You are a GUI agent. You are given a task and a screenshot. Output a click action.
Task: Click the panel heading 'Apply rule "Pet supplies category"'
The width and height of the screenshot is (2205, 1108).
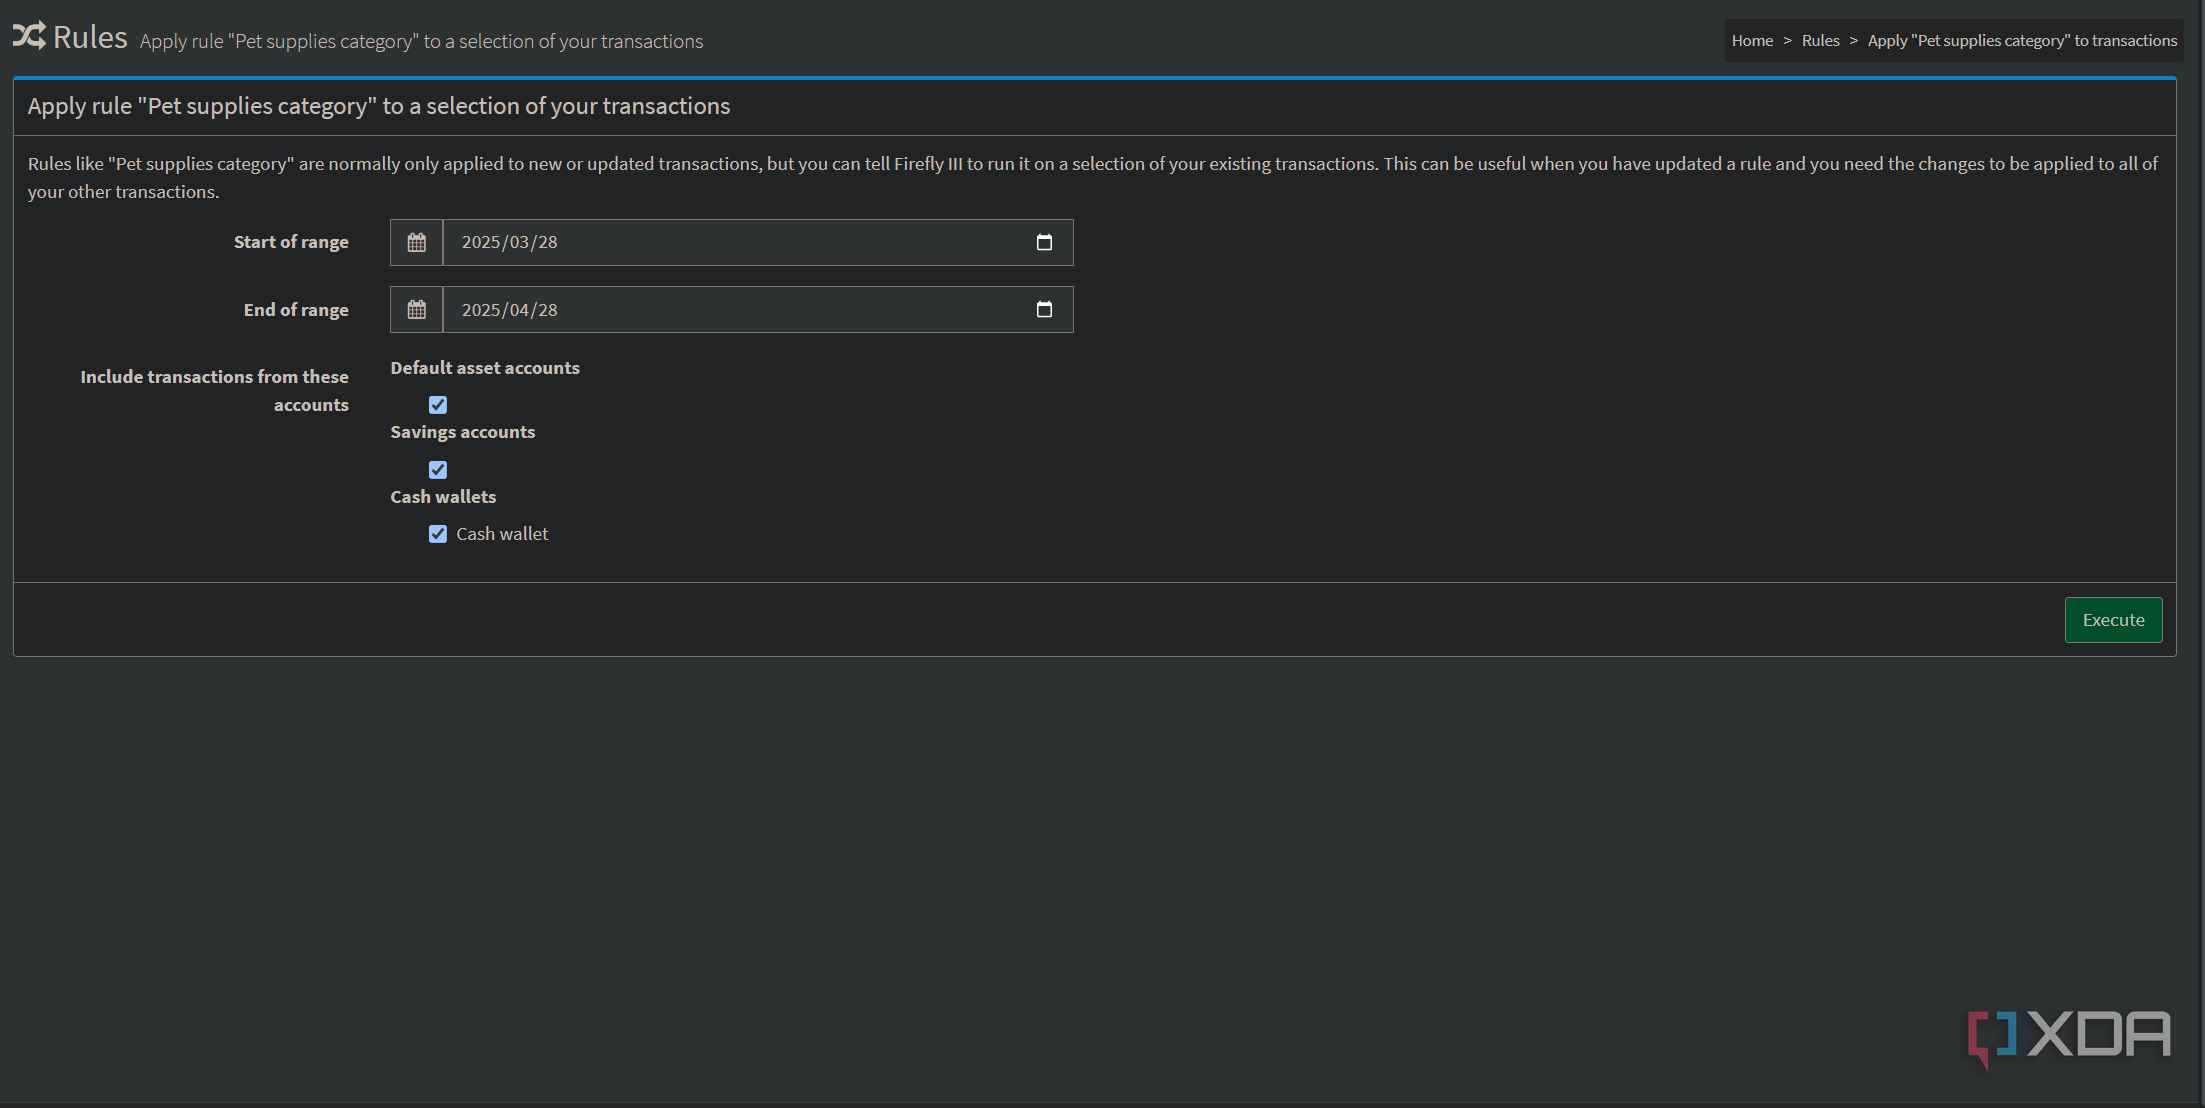click(378, 106)
